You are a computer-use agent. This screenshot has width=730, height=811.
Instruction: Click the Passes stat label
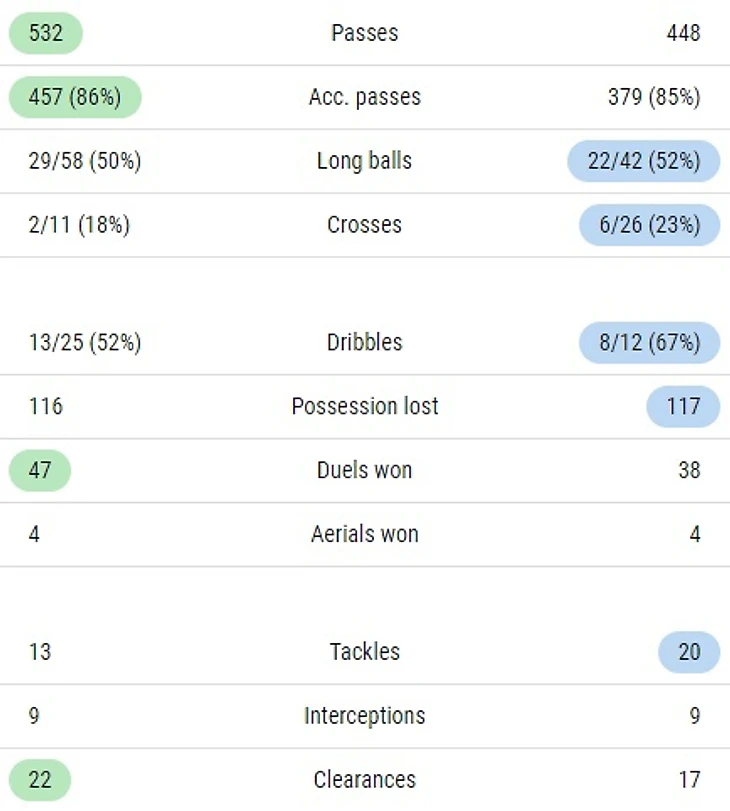pos(364,33)
